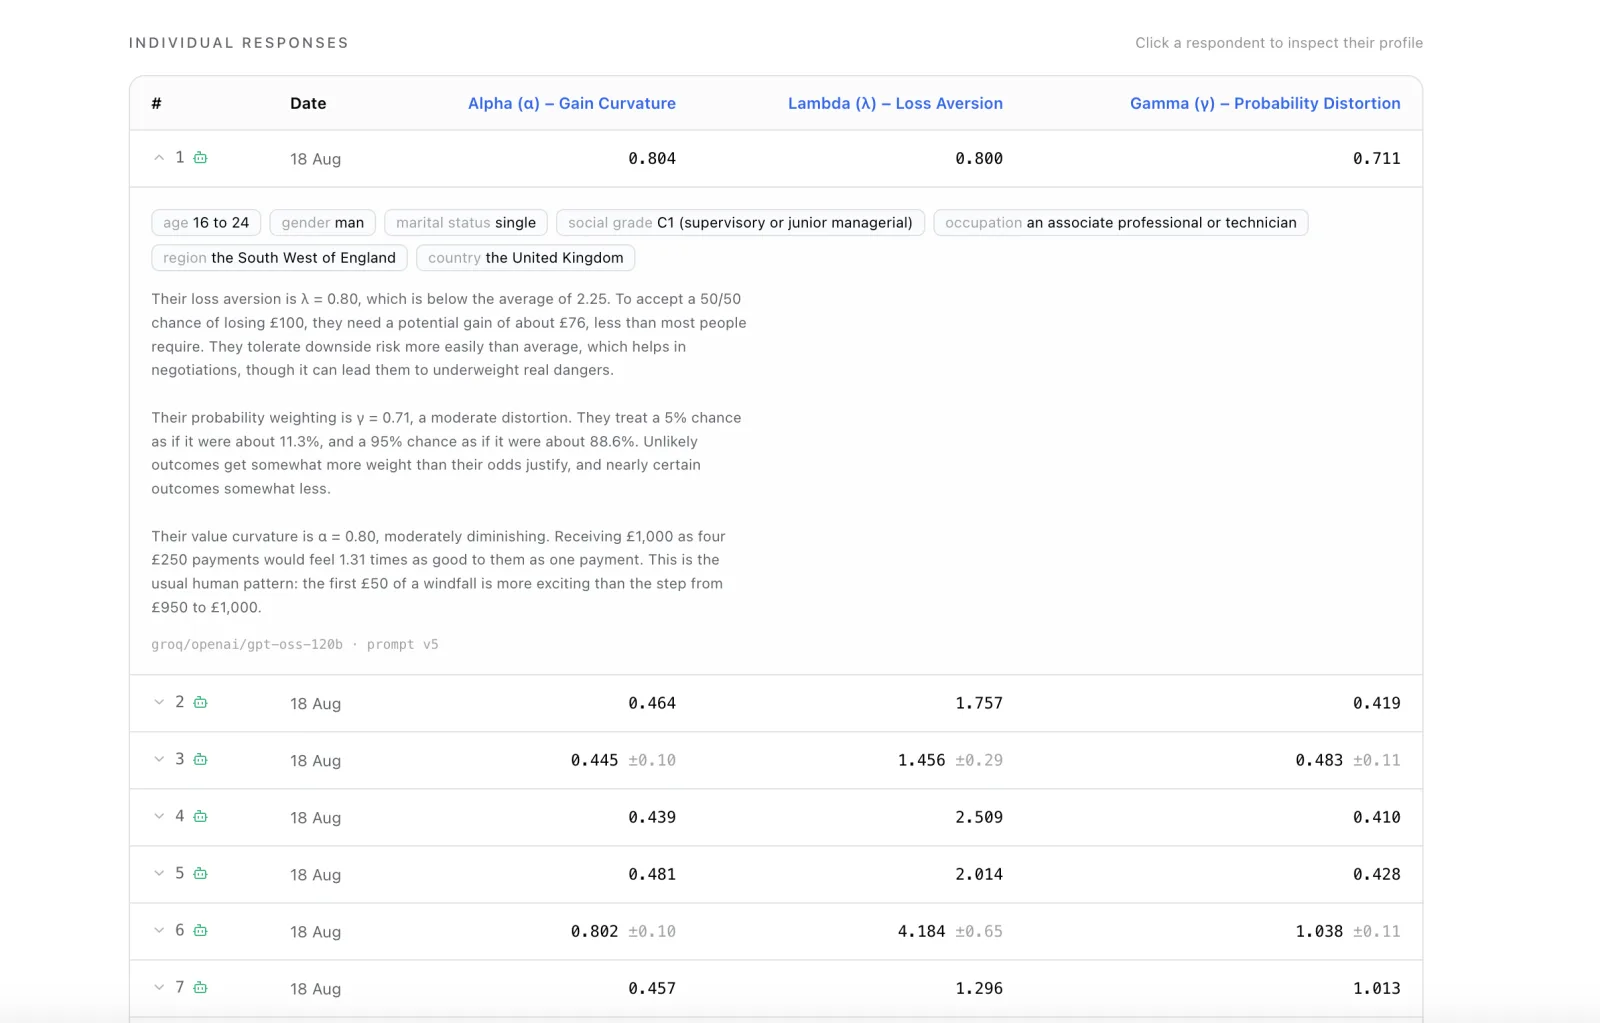Click lambda value 0.800 in row 1
Image resolution: width=1600 pixels, height=1023 pixels.
pos(979,158)
